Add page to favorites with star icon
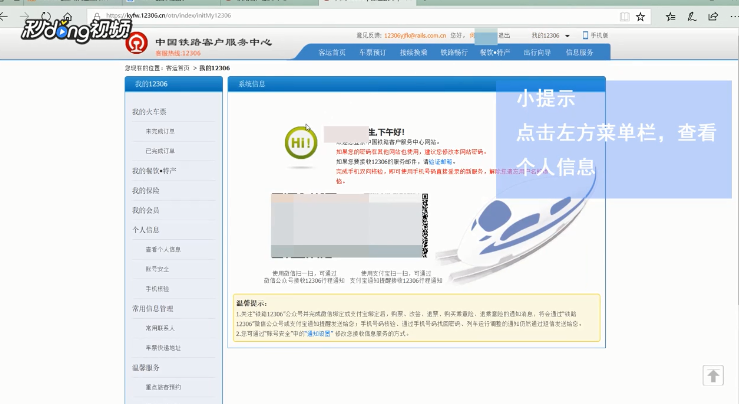739x404 pixels. point(640,17)
